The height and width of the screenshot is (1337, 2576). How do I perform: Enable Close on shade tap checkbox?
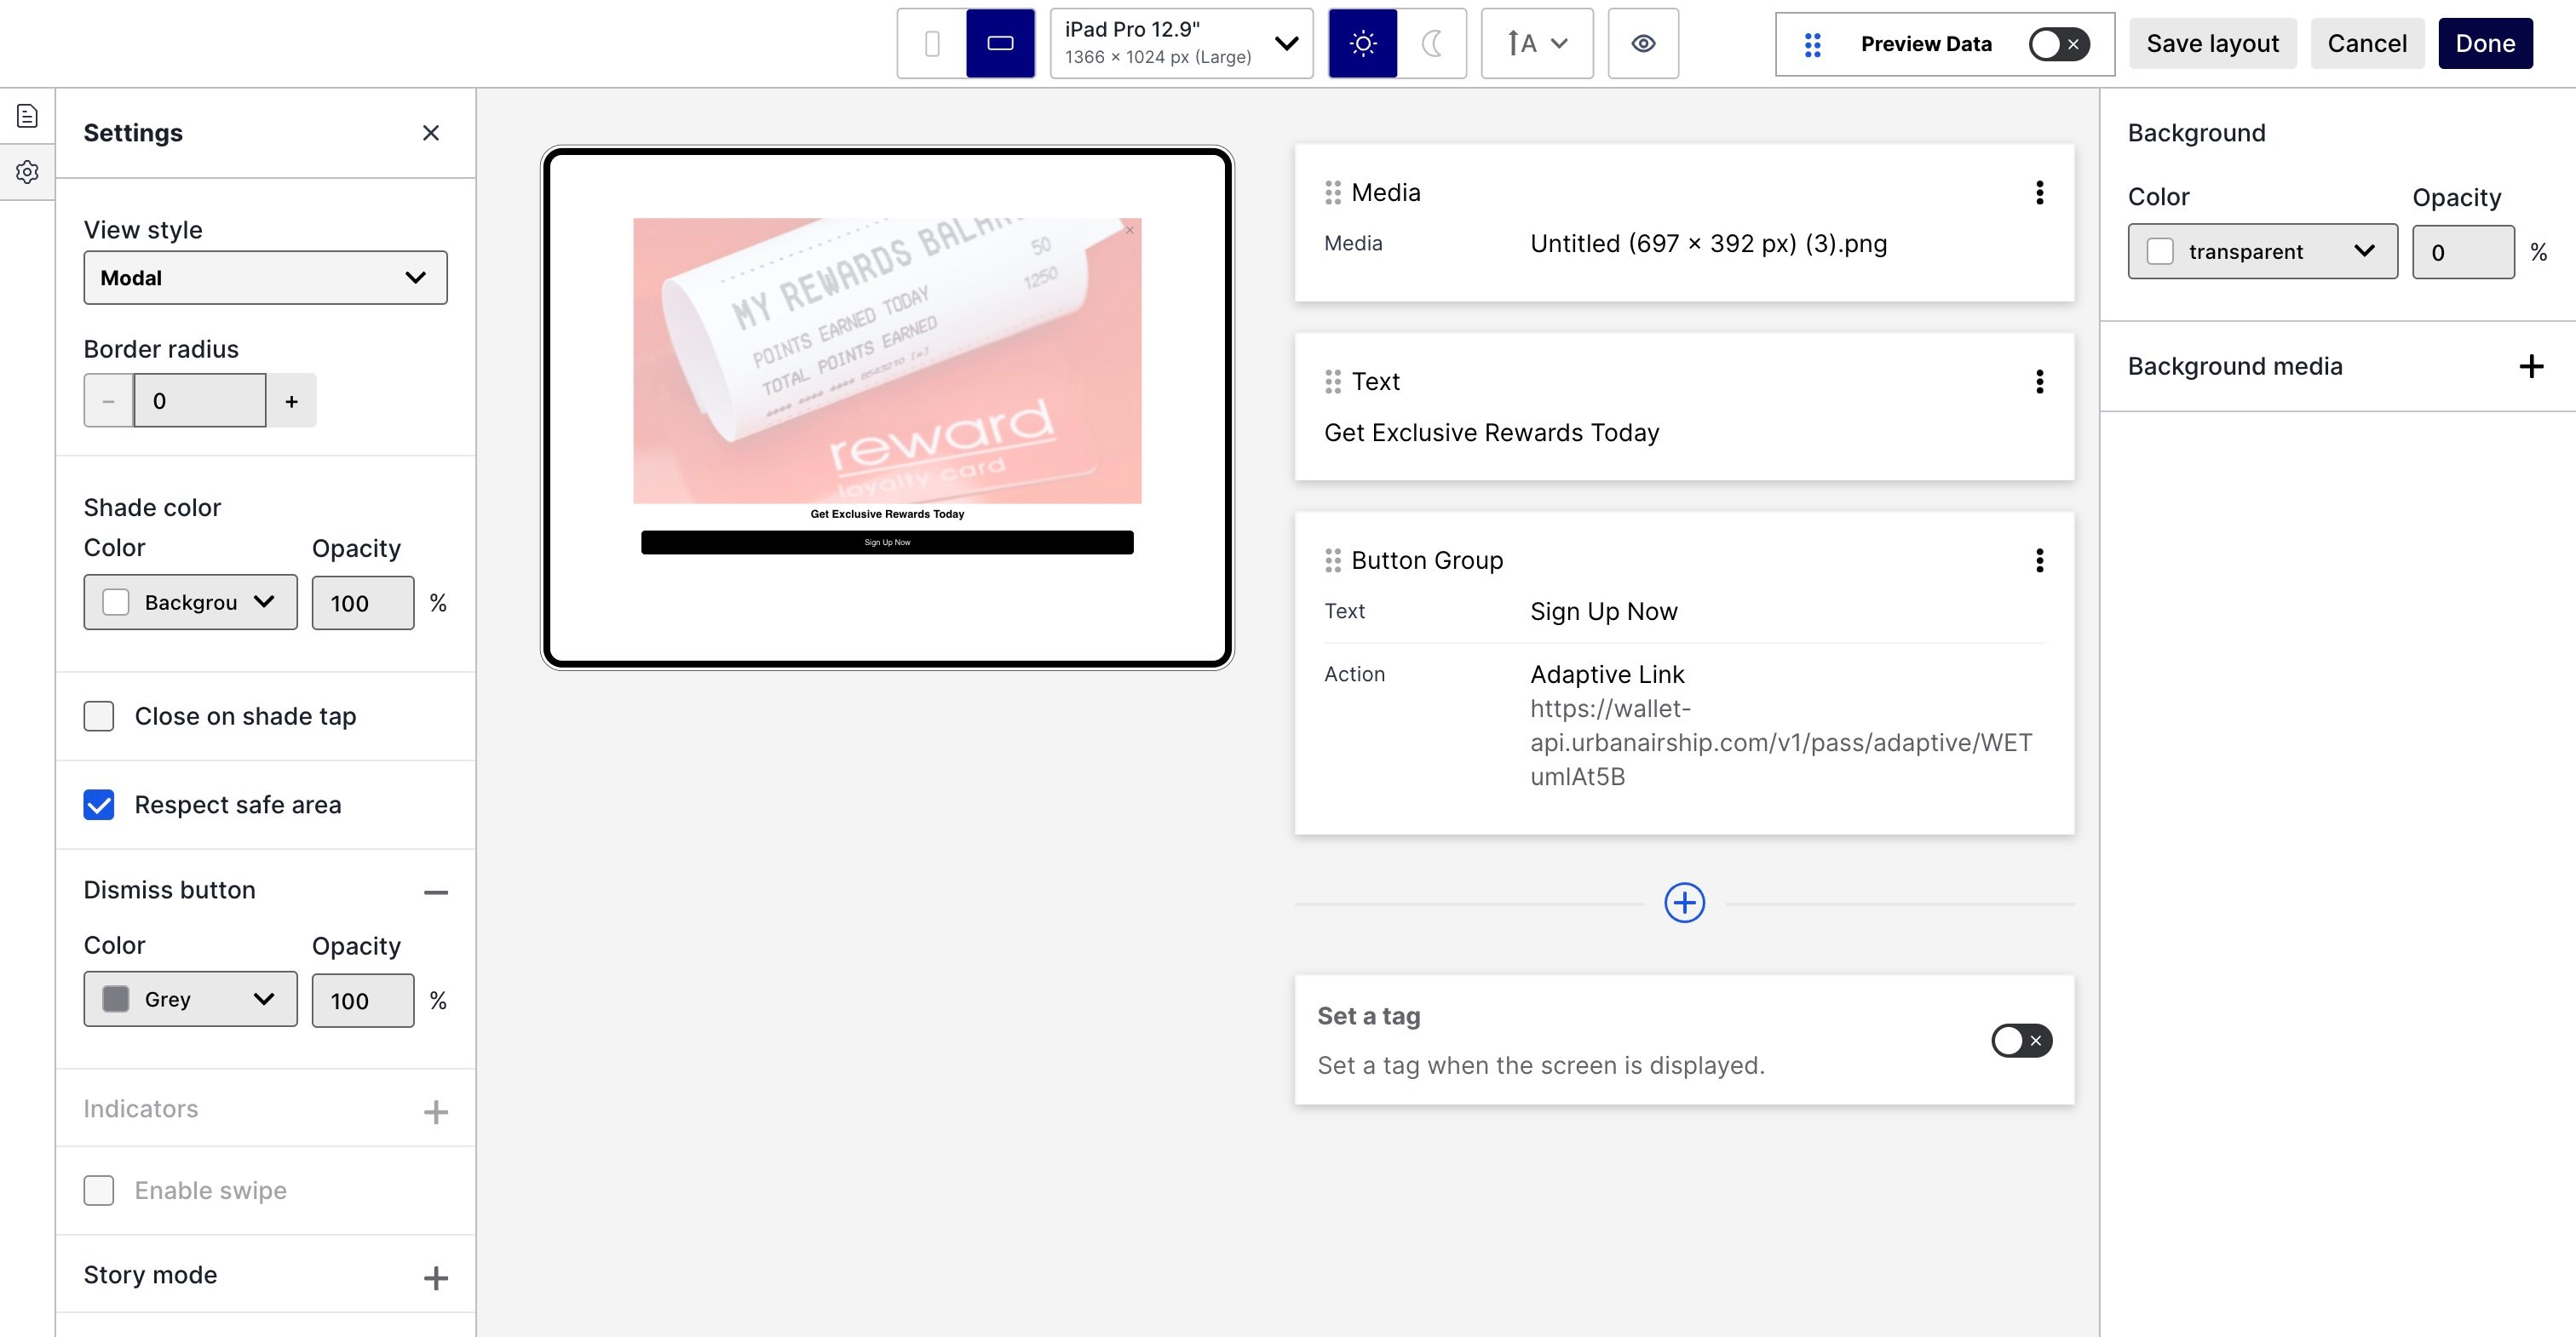(x=99, y=716)
